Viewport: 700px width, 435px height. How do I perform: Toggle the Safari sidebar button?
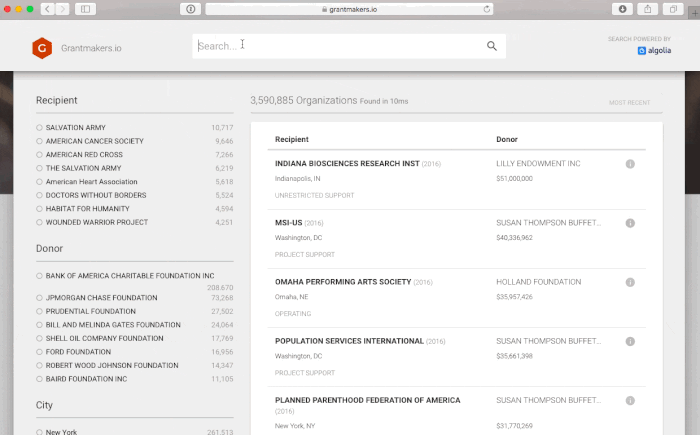85,9
